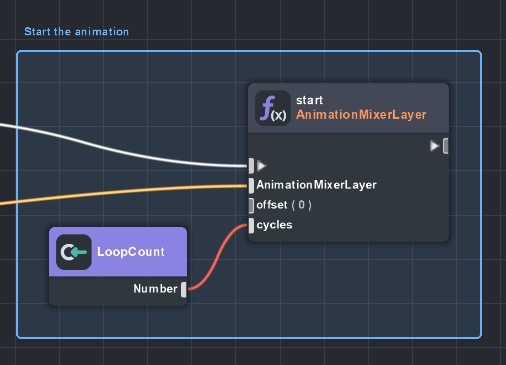
Task: Select the execution input port connector
Action: click(x=251, y=166)
